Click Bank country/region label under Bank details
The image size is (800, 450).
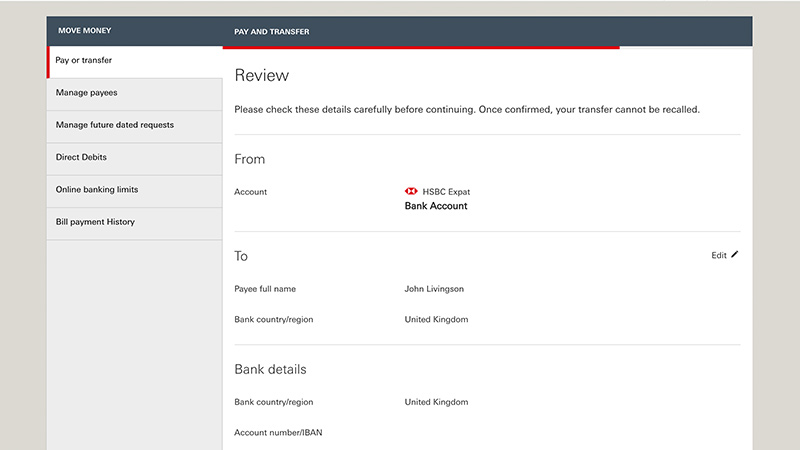[273, 402]
